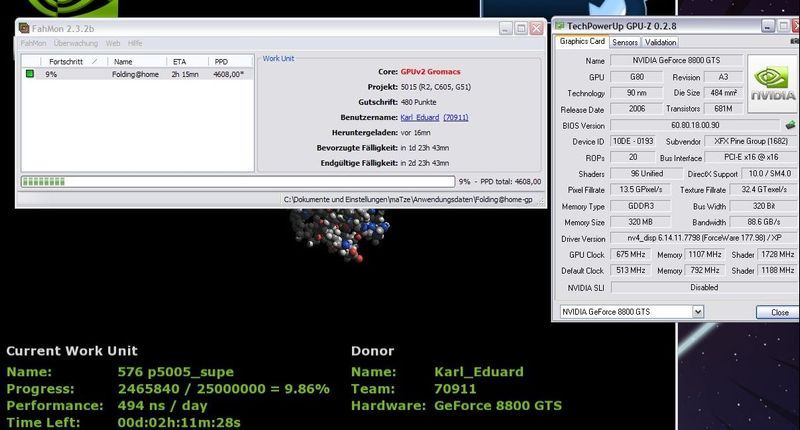Open the Hilfe menu in FahMon
Image resolution: width=800 pixels, height=430 pixels.
[135, 43]
